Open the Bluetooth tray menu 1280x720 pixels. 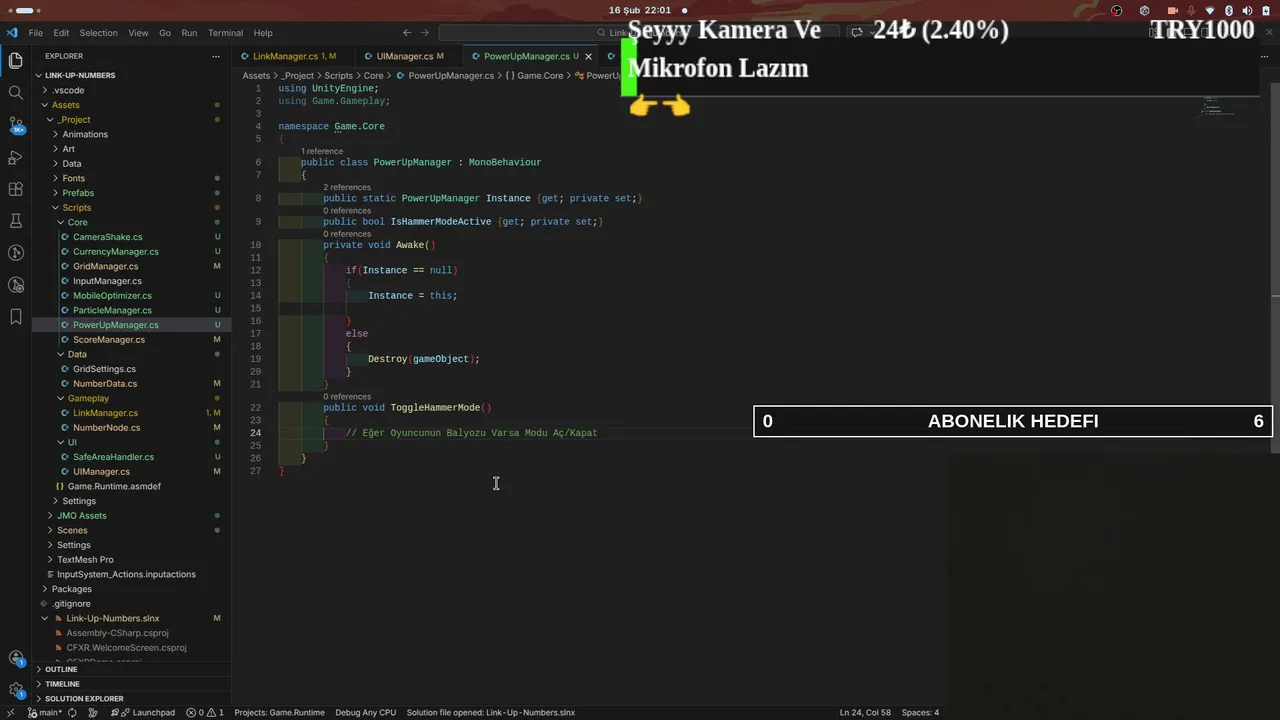1229,10
